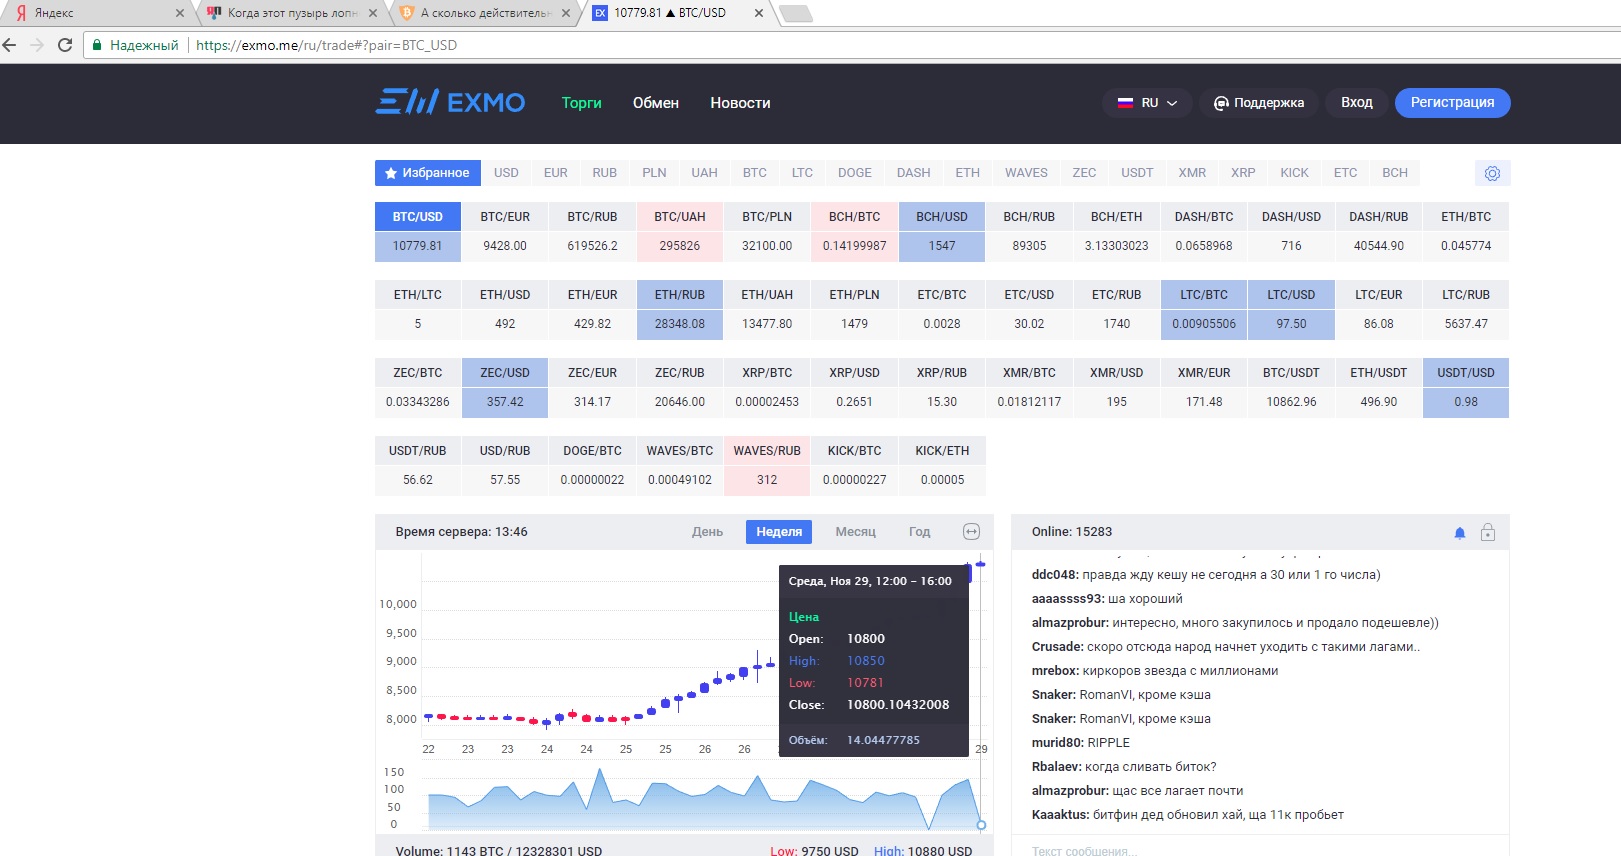Click the browser address bar URL
The width and height of the screenshot is (1621, 856).
(x=326, y=45)
